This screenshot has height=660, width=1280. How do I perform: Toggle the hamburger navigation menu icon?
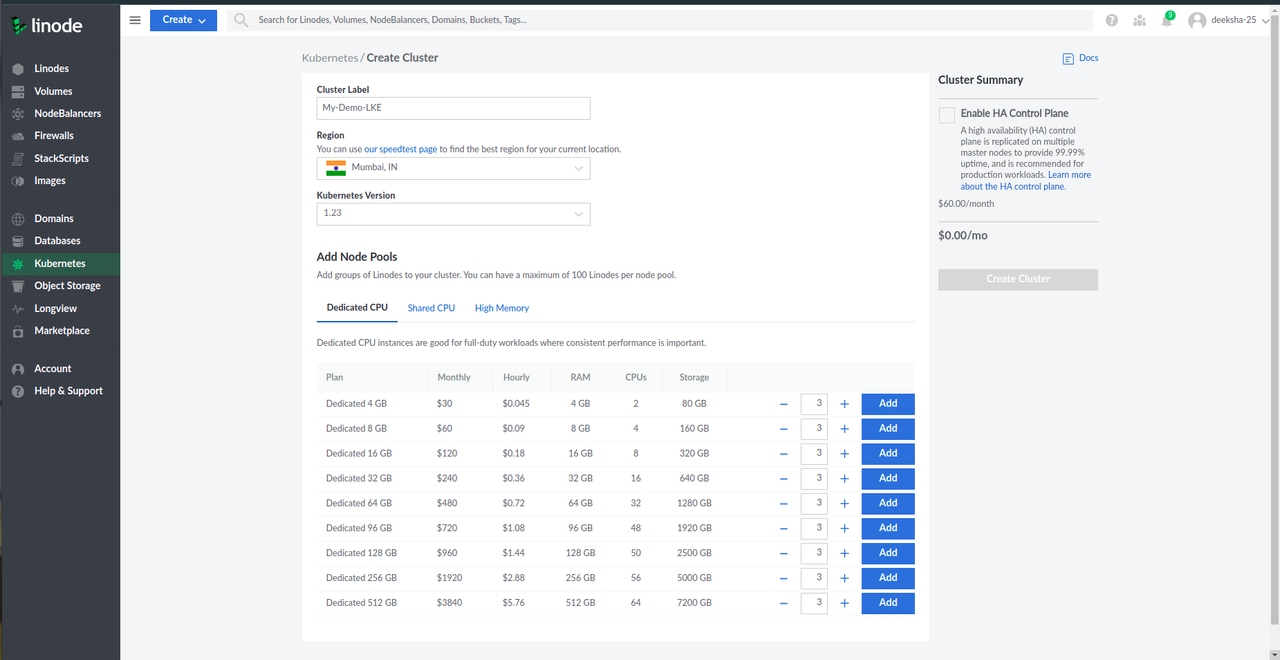[x=135, y=20]
